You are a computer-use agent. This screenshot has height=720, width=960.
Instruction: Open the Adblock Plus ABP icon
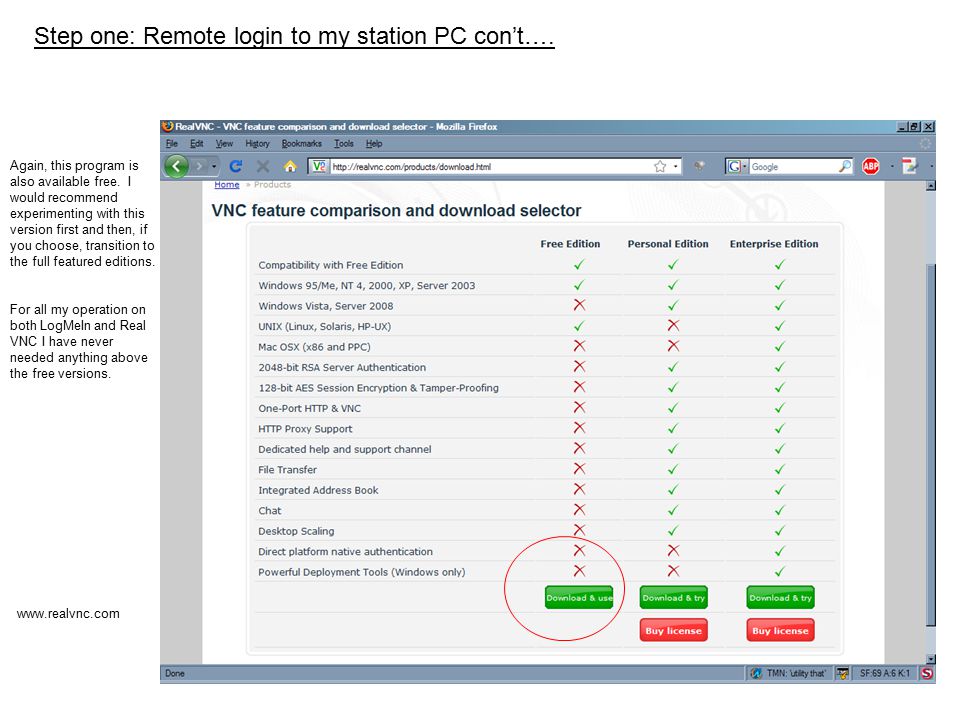[871, 166]
